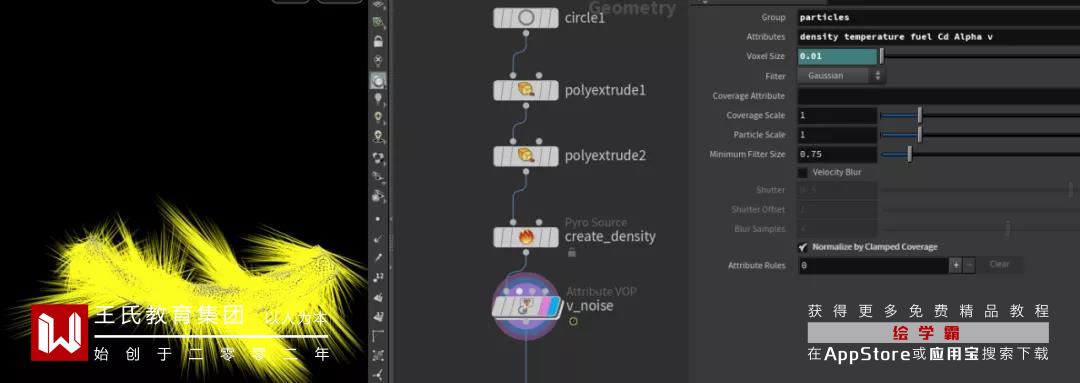The image size is (1080, 383).
Task: Click the v_noise node label
Action: [590, 306]
